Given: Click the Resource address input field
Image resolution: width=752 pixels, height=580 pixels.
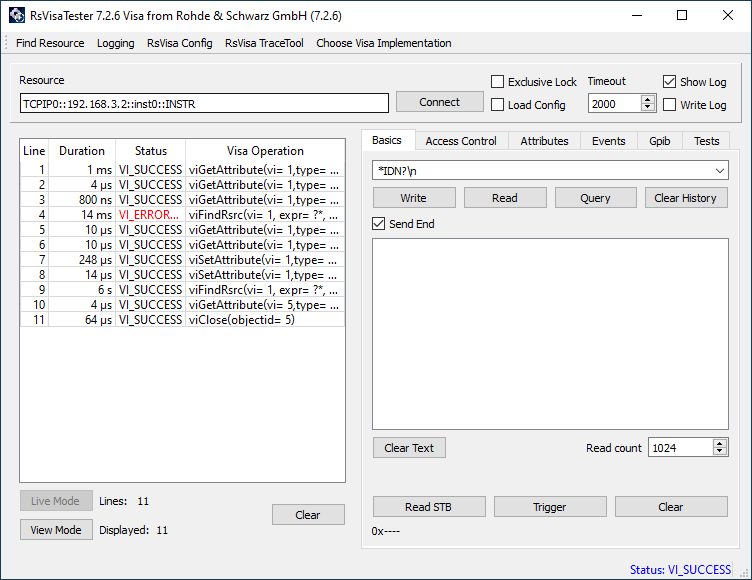Looking at the screenshot, I should click(x=204, y=104).
